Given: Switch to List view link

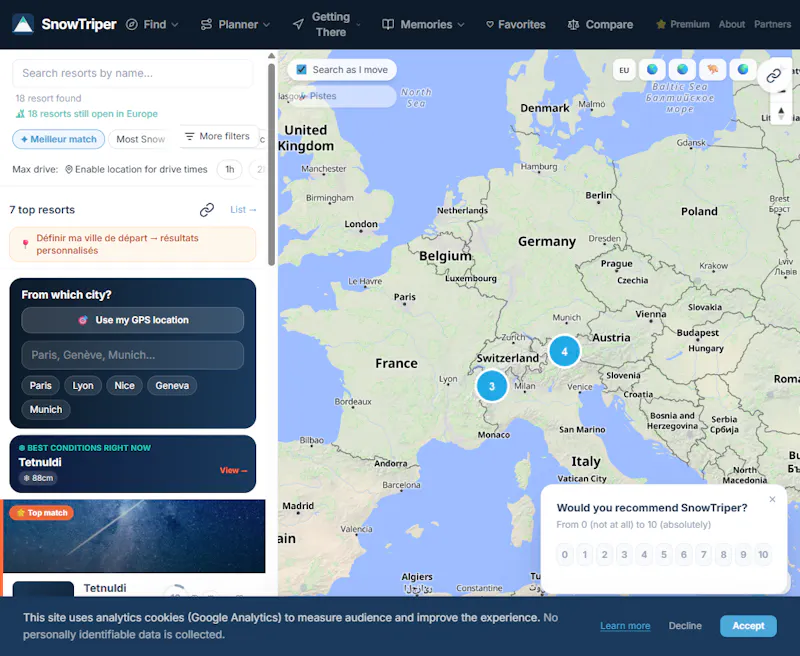Looking at the screenshot, I should coord(243,210).
